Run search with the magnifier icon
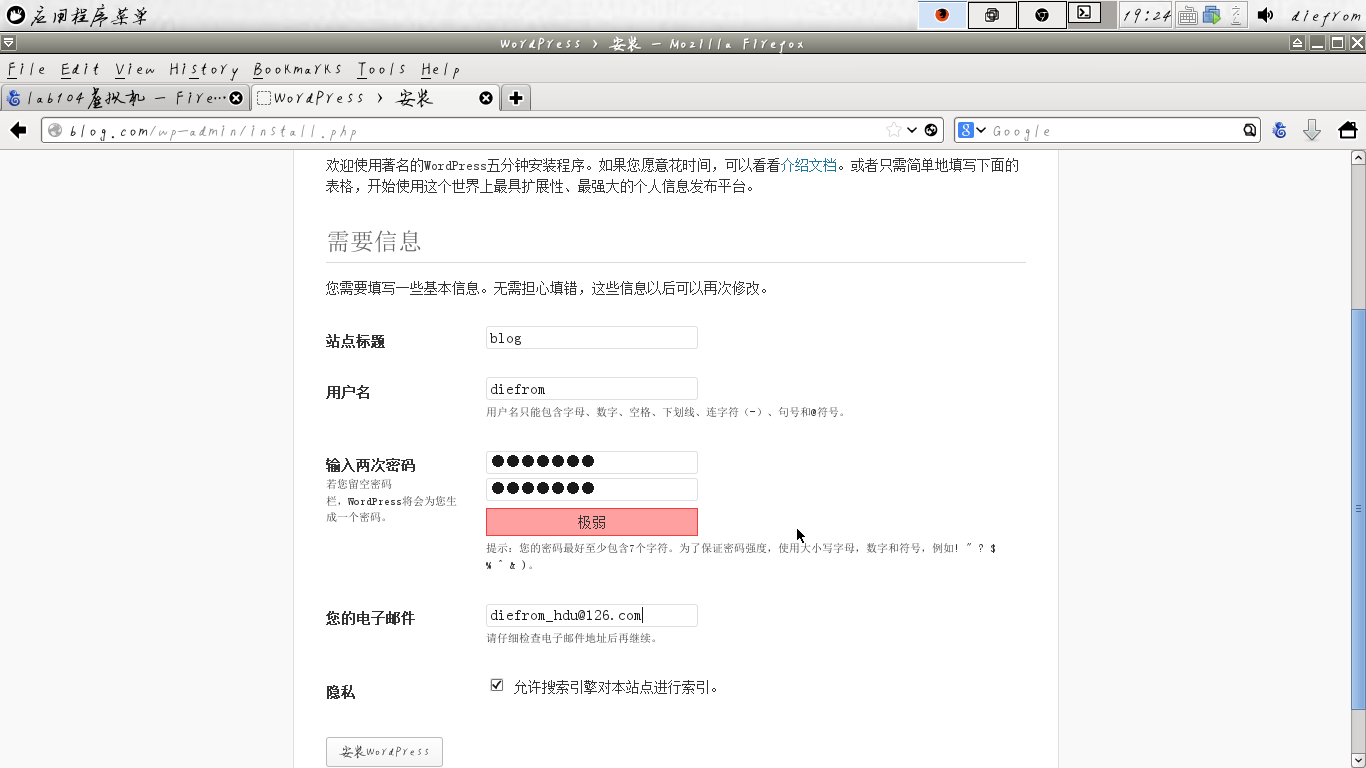1366x768 pixels. click(1250, 130)
